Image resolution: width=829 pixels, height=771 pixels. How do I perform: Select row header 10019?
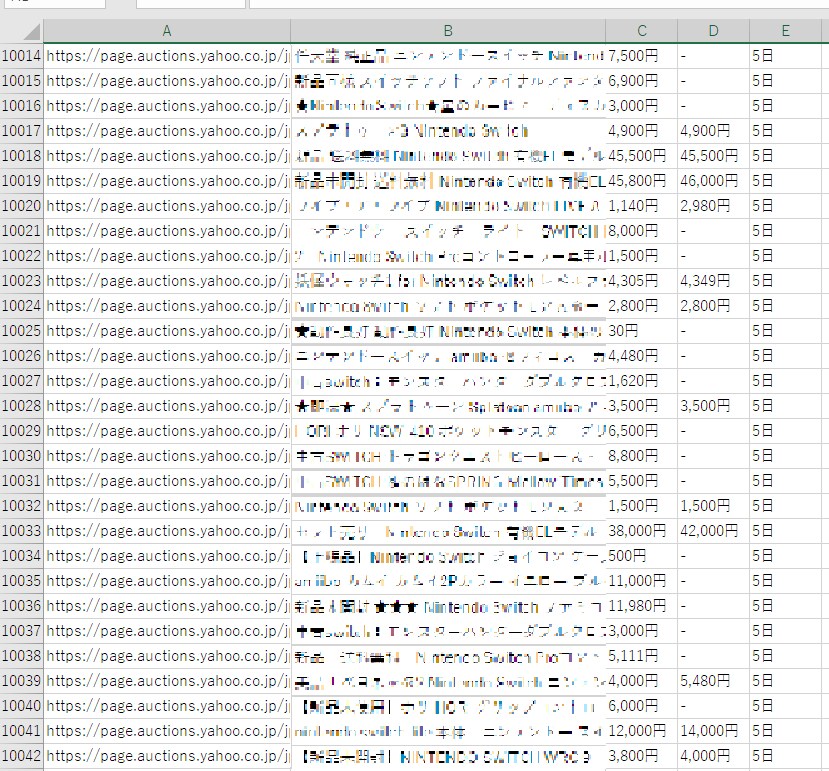pyautogui.click(x=22, y=181)
